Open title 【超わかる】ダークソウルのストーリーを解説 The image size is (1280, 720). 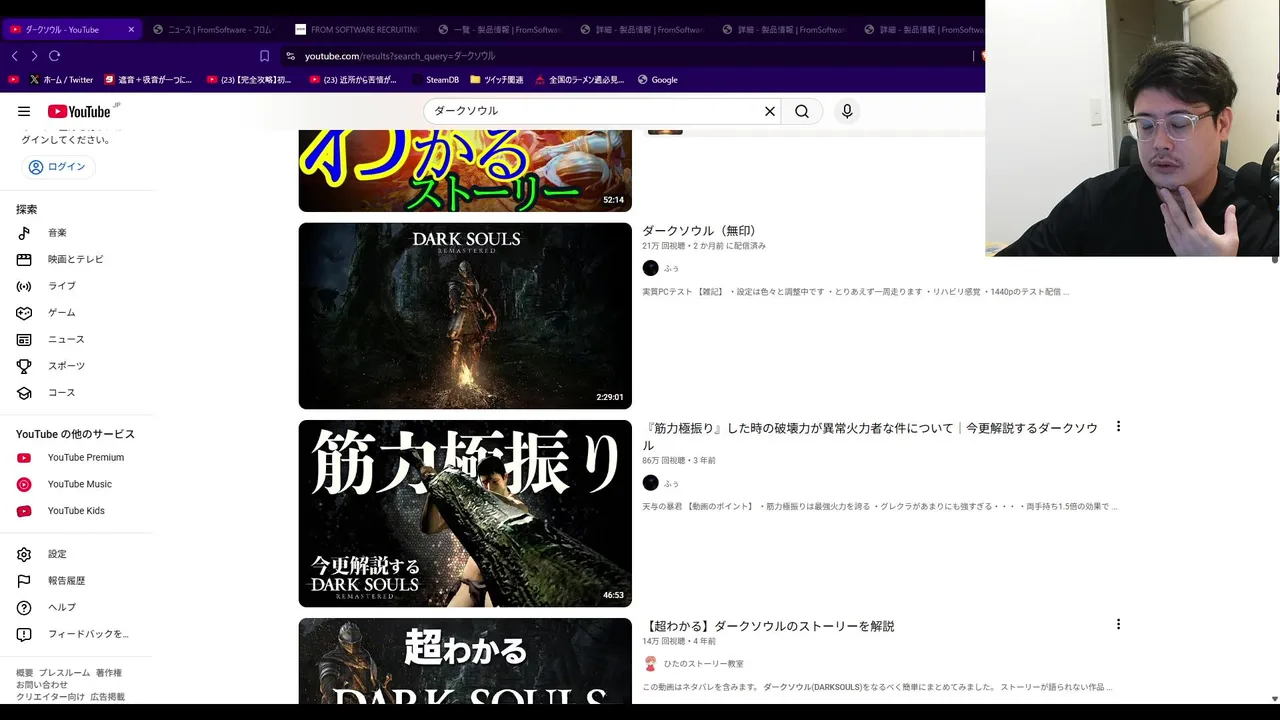[769, 626]
